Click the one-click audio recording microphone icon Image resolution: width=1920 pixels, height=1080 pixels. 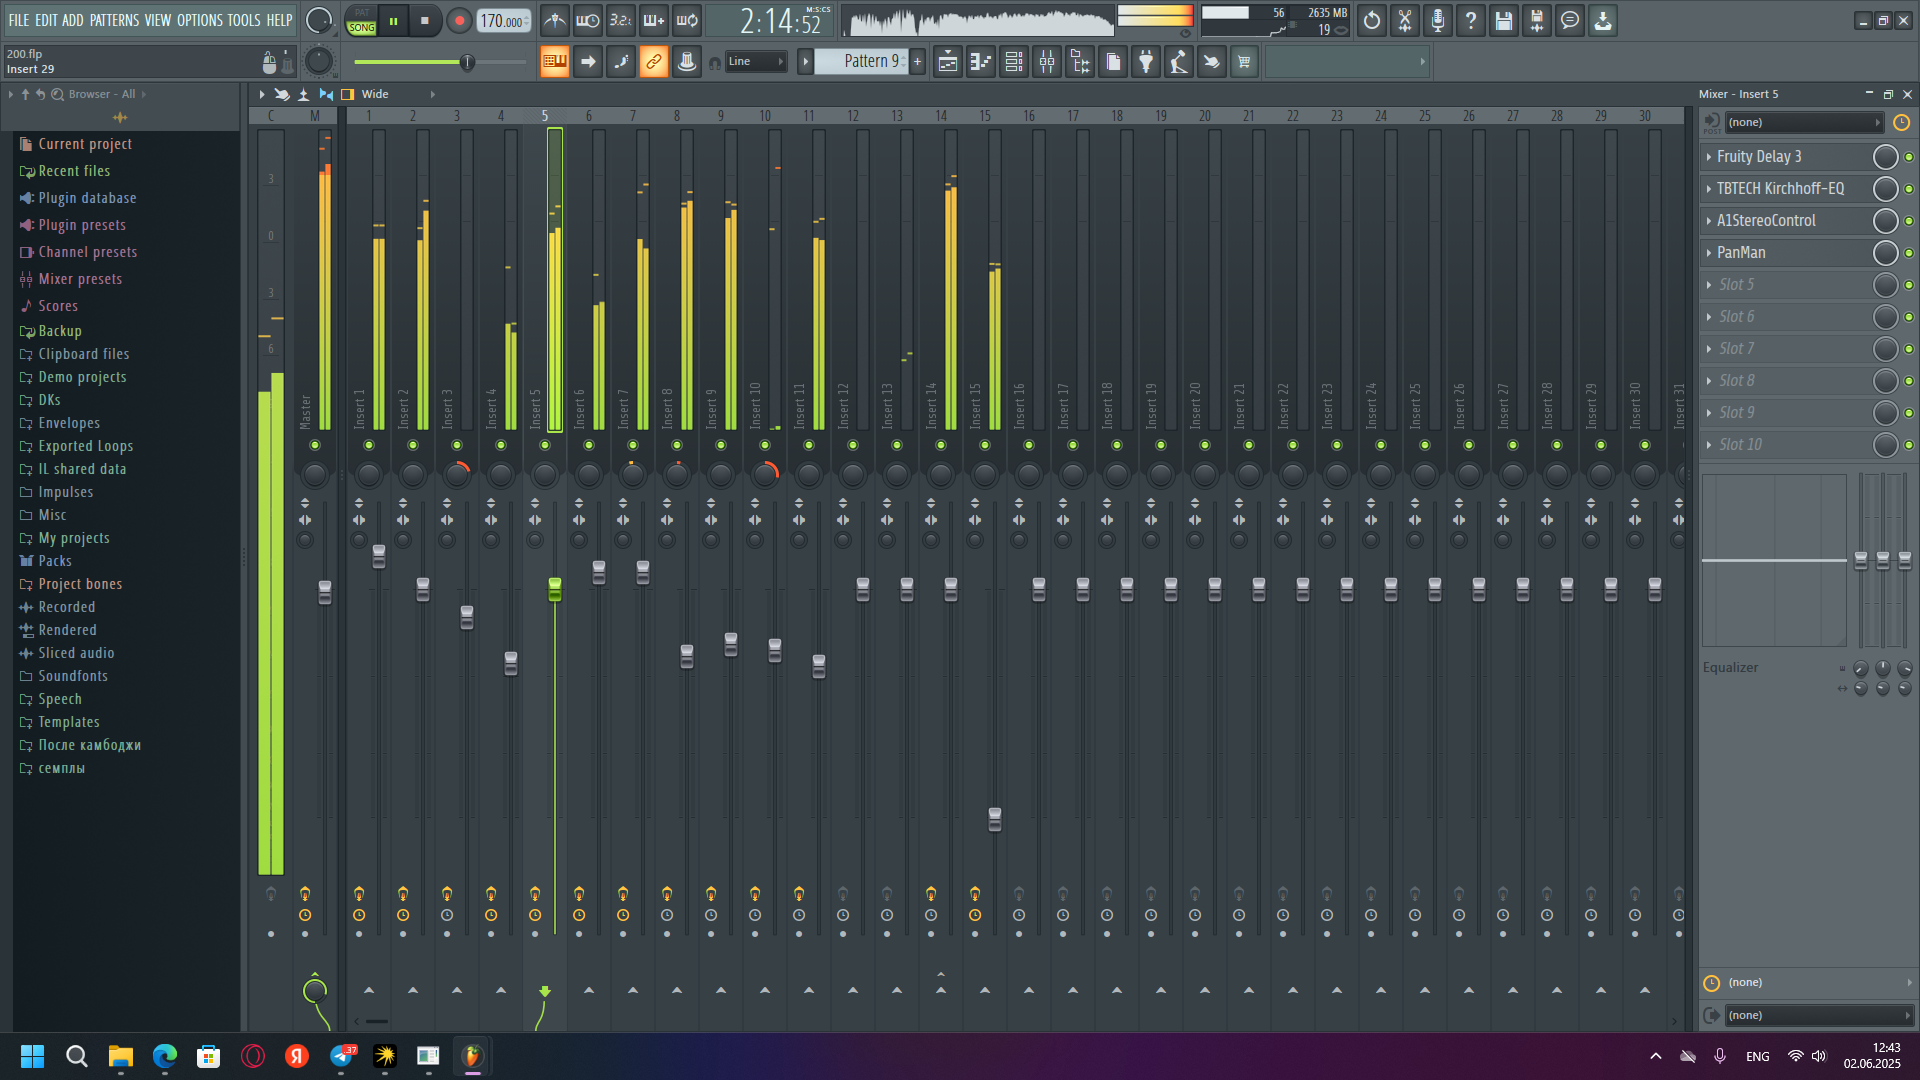click(1437, 21)
